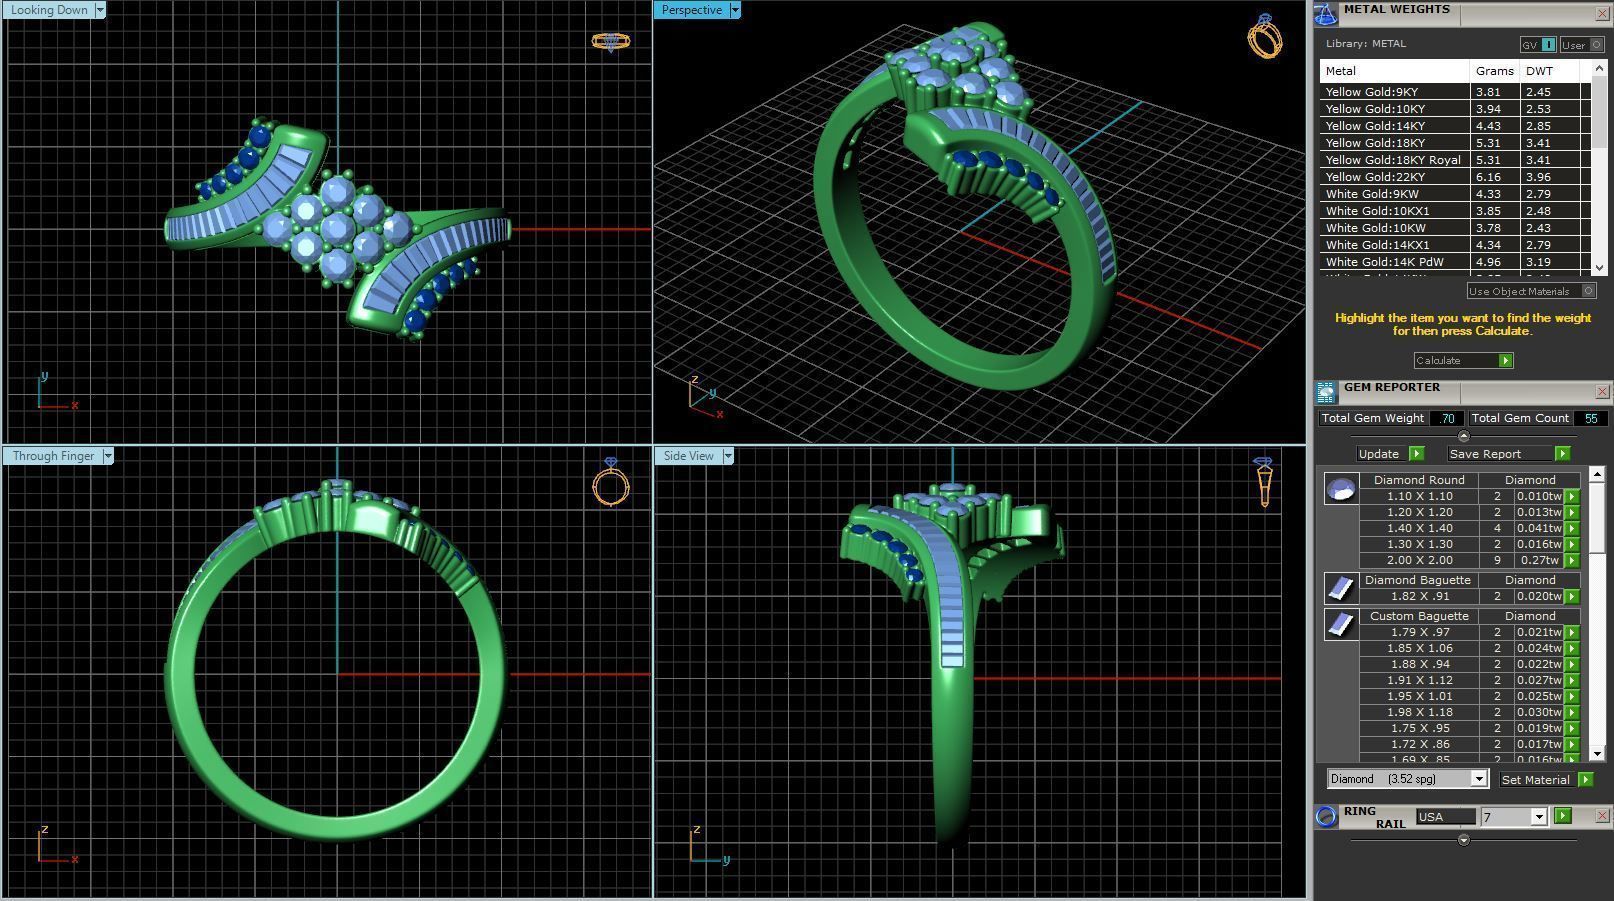Viewport: 1614px width, 901px height.
Task: Click the Through Finger viewport label
Action: coord(53,456)
